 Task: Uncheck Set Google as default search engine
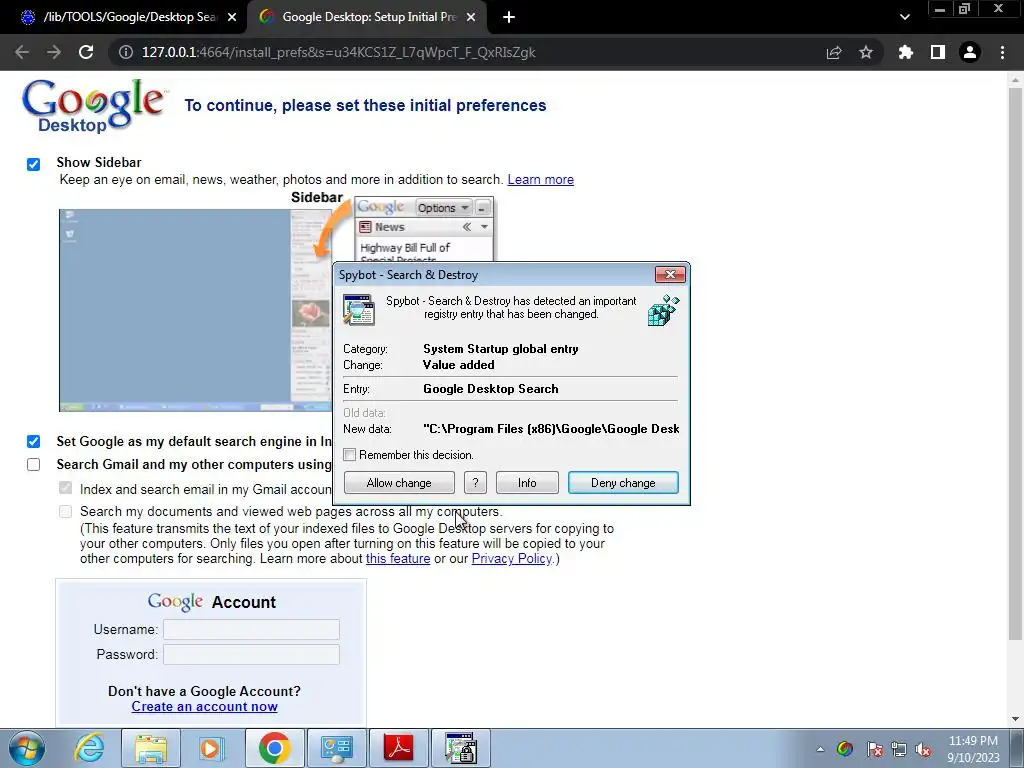point(33,441)
